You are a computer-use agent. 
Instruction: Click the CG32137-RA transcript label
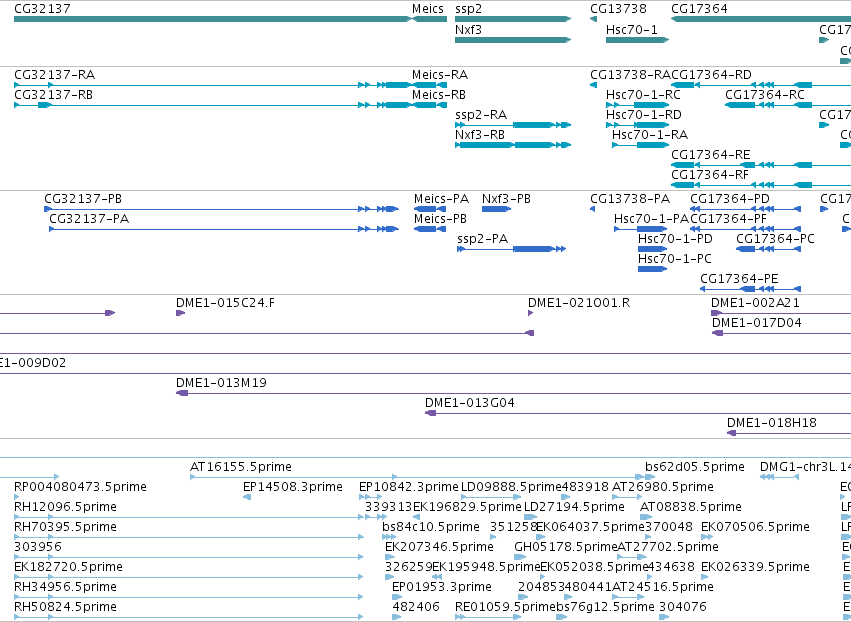54,74
